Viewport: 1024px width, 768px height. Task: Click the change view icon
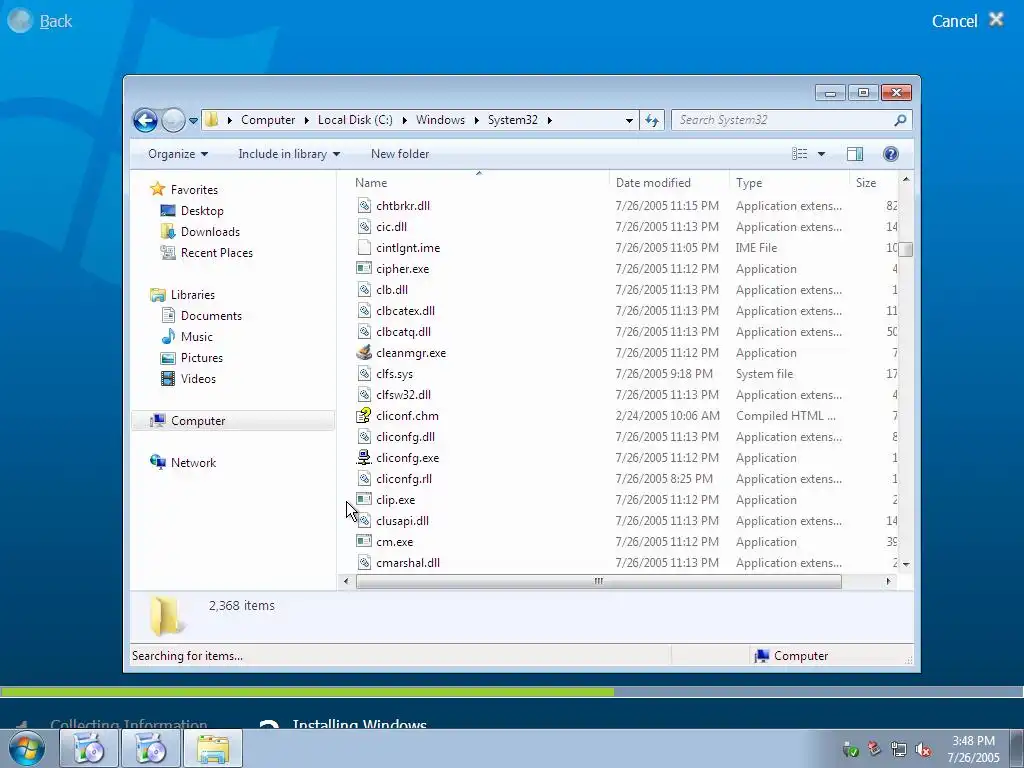[x=799, y=153]
